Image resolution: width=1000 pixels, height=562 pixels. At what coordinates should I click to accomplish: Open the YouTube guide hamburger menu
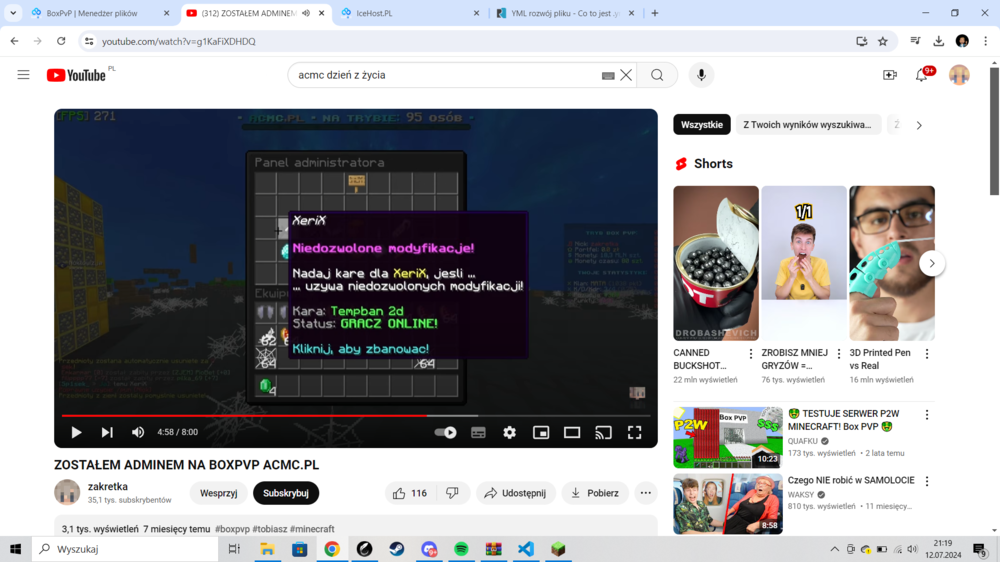tap(24, 75)
